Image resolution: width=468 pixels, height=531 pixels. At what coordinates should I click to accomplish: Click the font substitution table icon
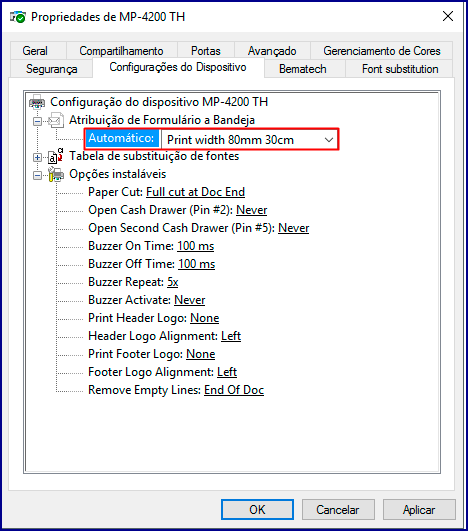coord(56,156)
